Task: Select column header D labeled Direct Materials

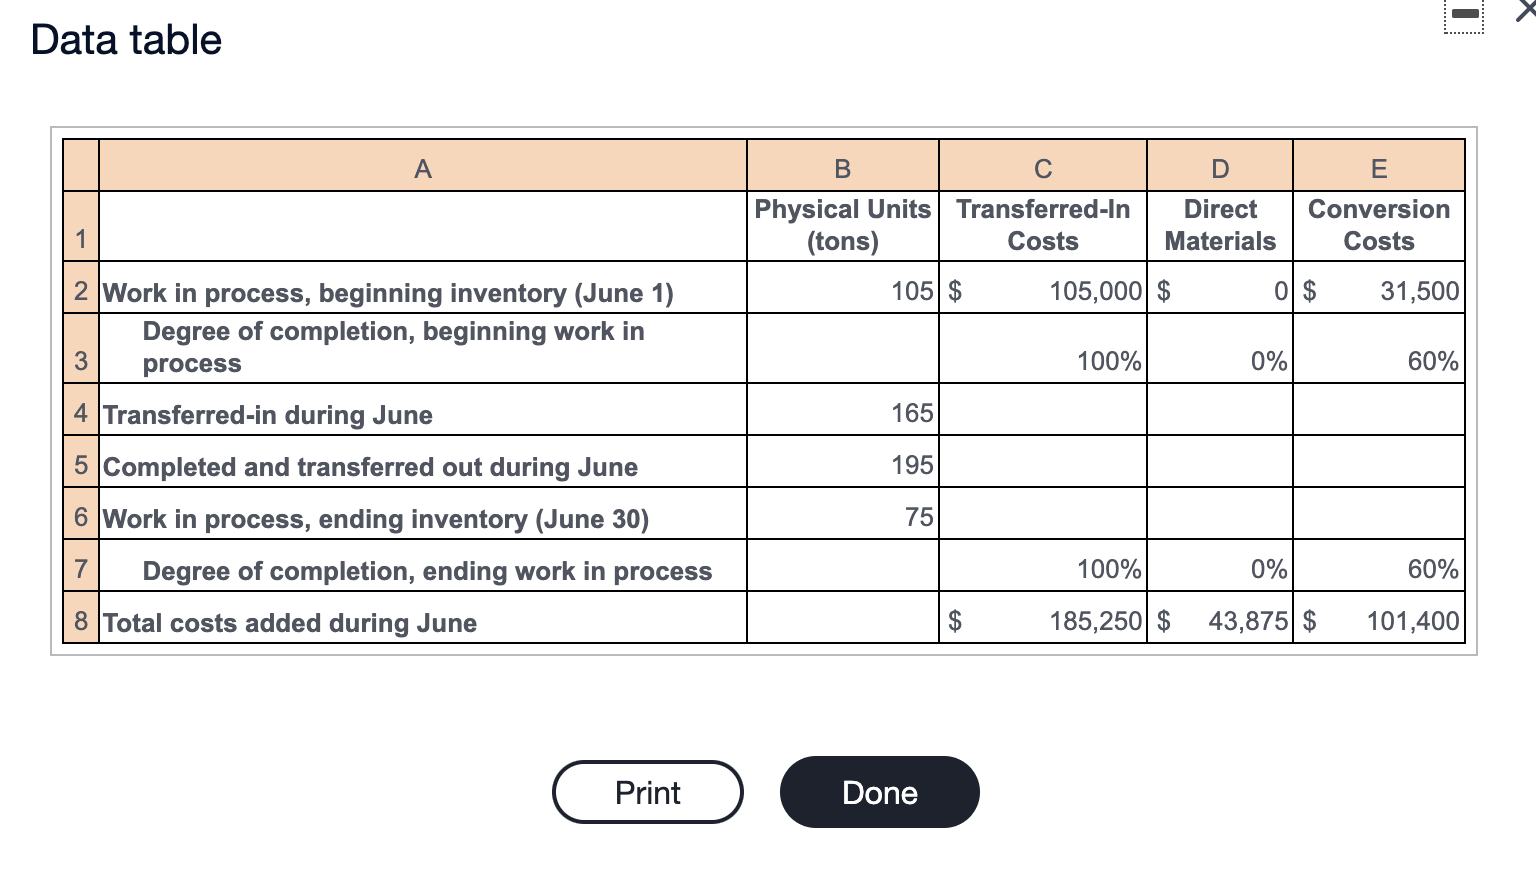Action: pos(1219,166)
